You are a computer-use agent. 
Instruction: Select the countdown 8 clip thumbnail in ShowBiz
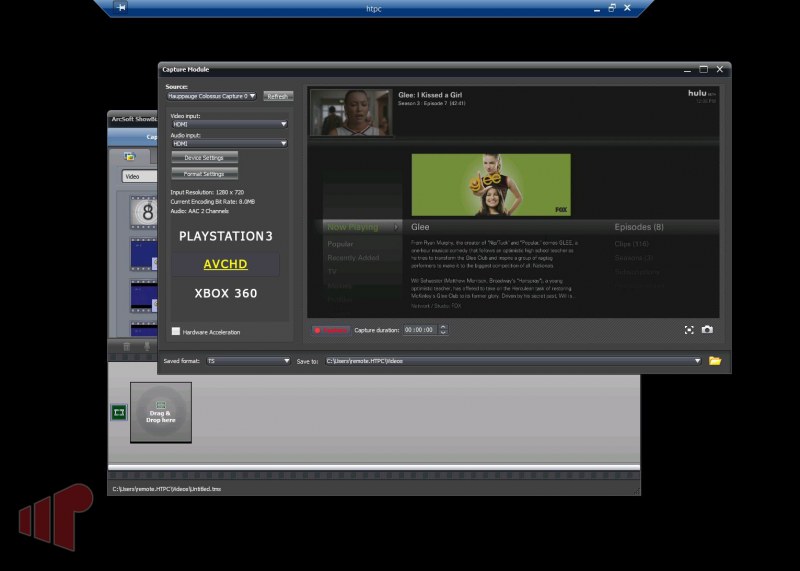[144, 212]
